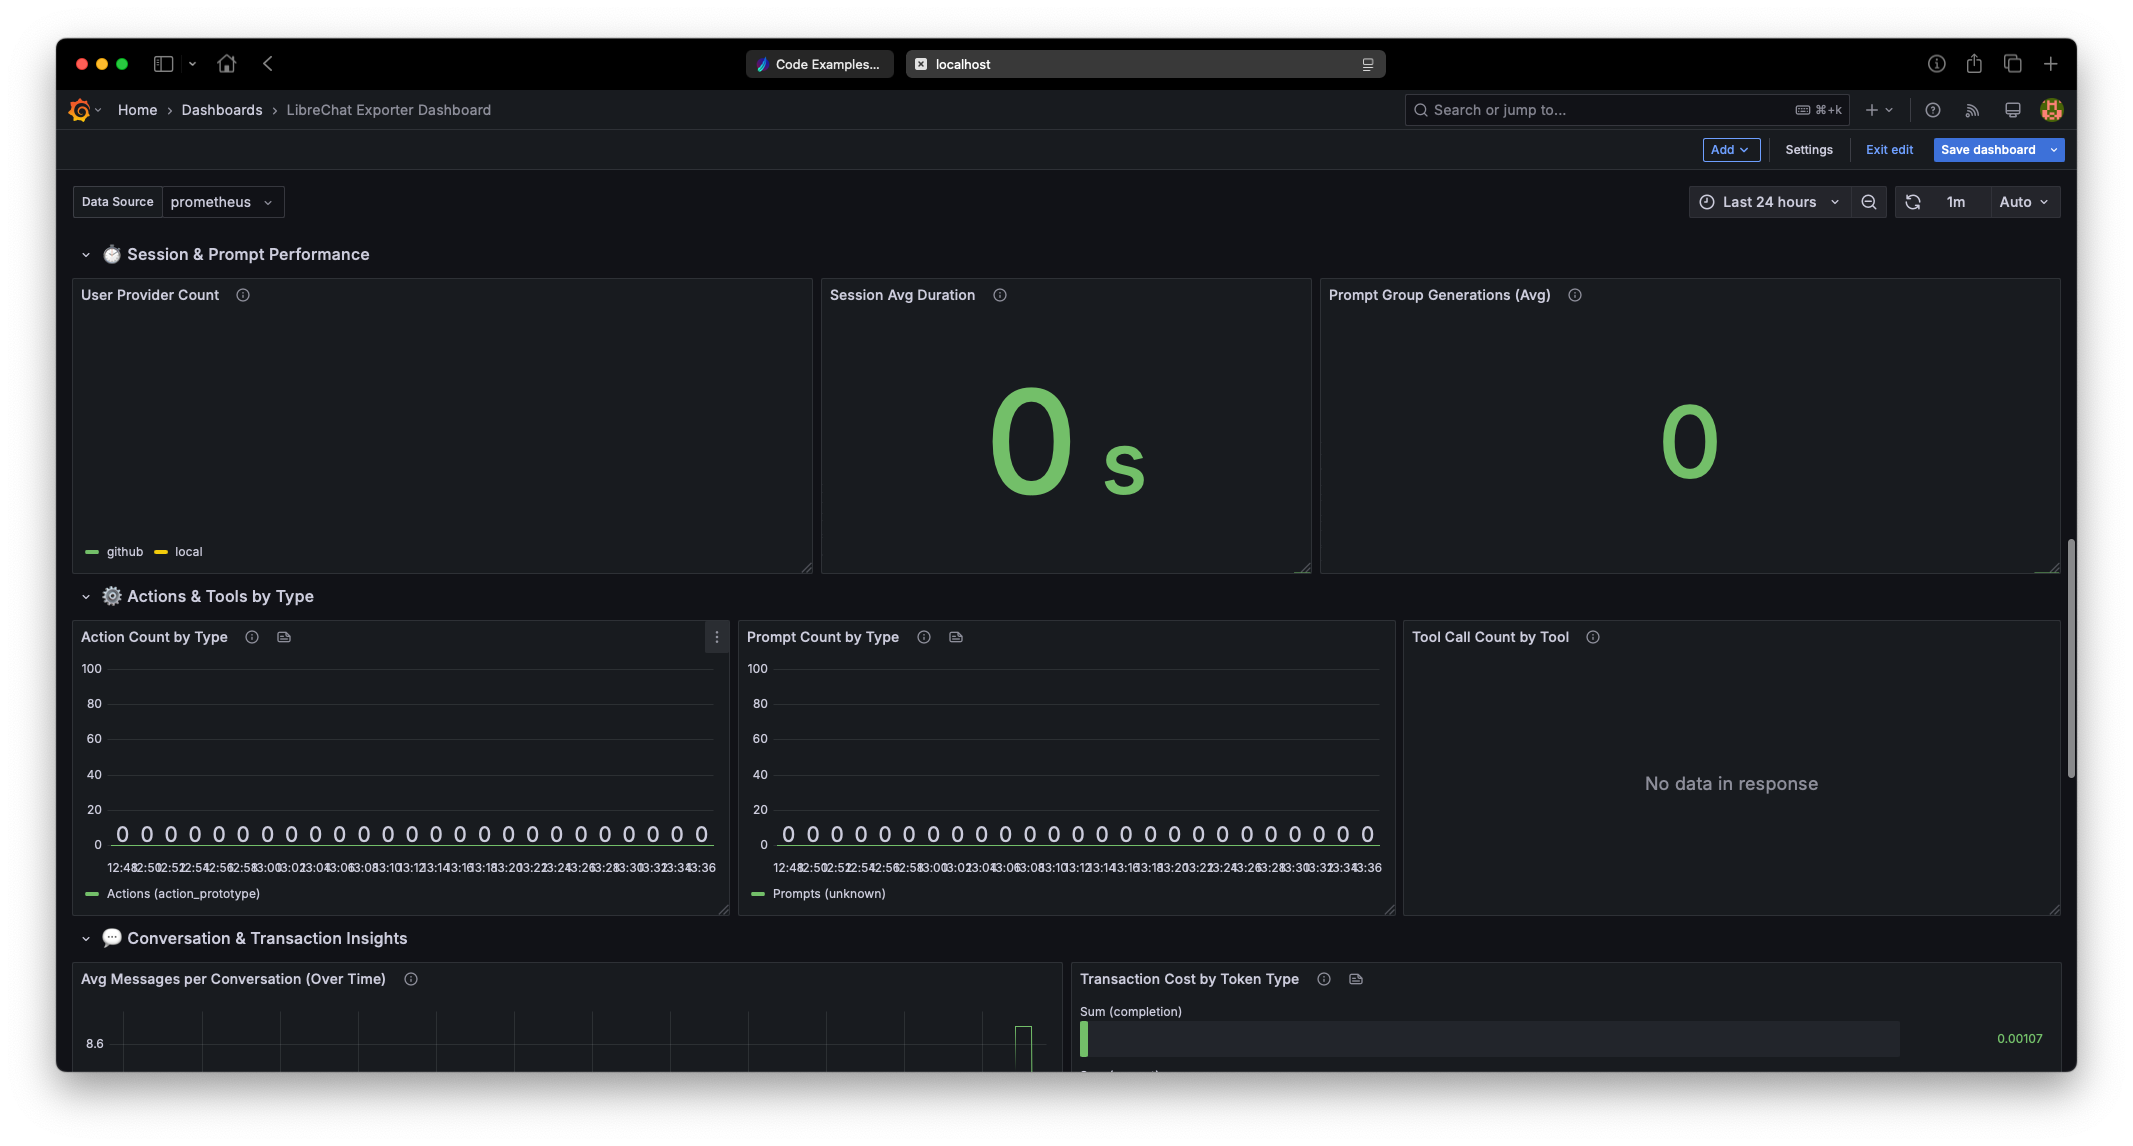Toggle the browser sidebar icon
This screenshot has width=2133, height=1146.
click(163, 64)
